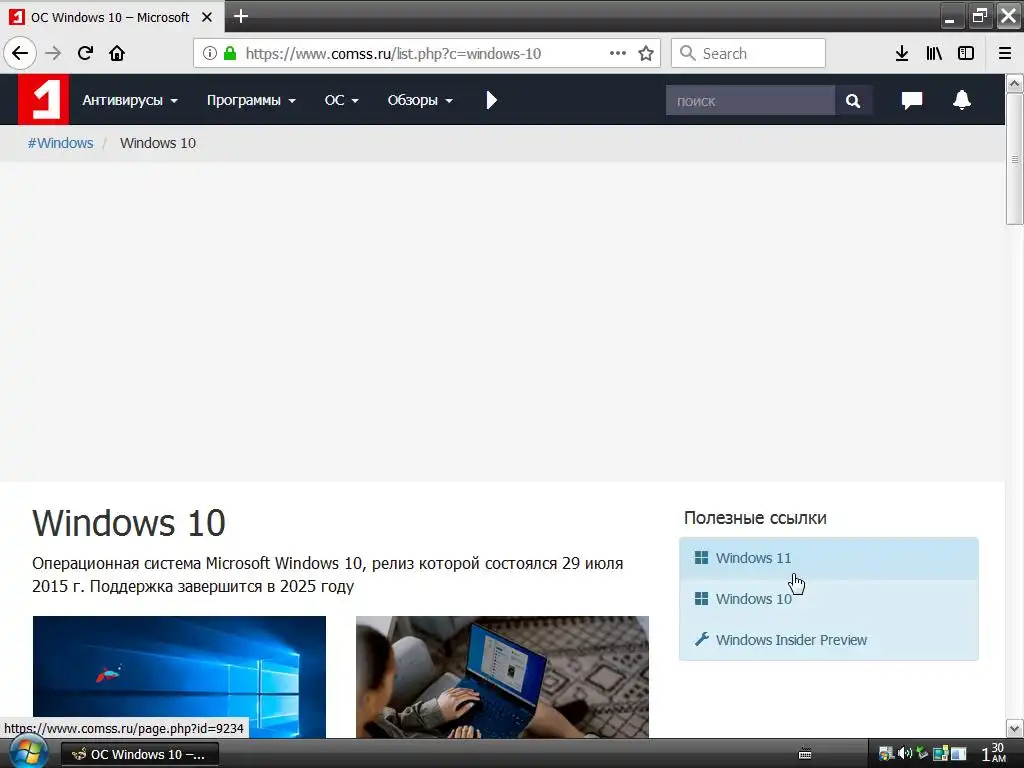Click the site поиск search field
Screen dimensions: 1024x768
pyautogui.click(x=750, y=101)
